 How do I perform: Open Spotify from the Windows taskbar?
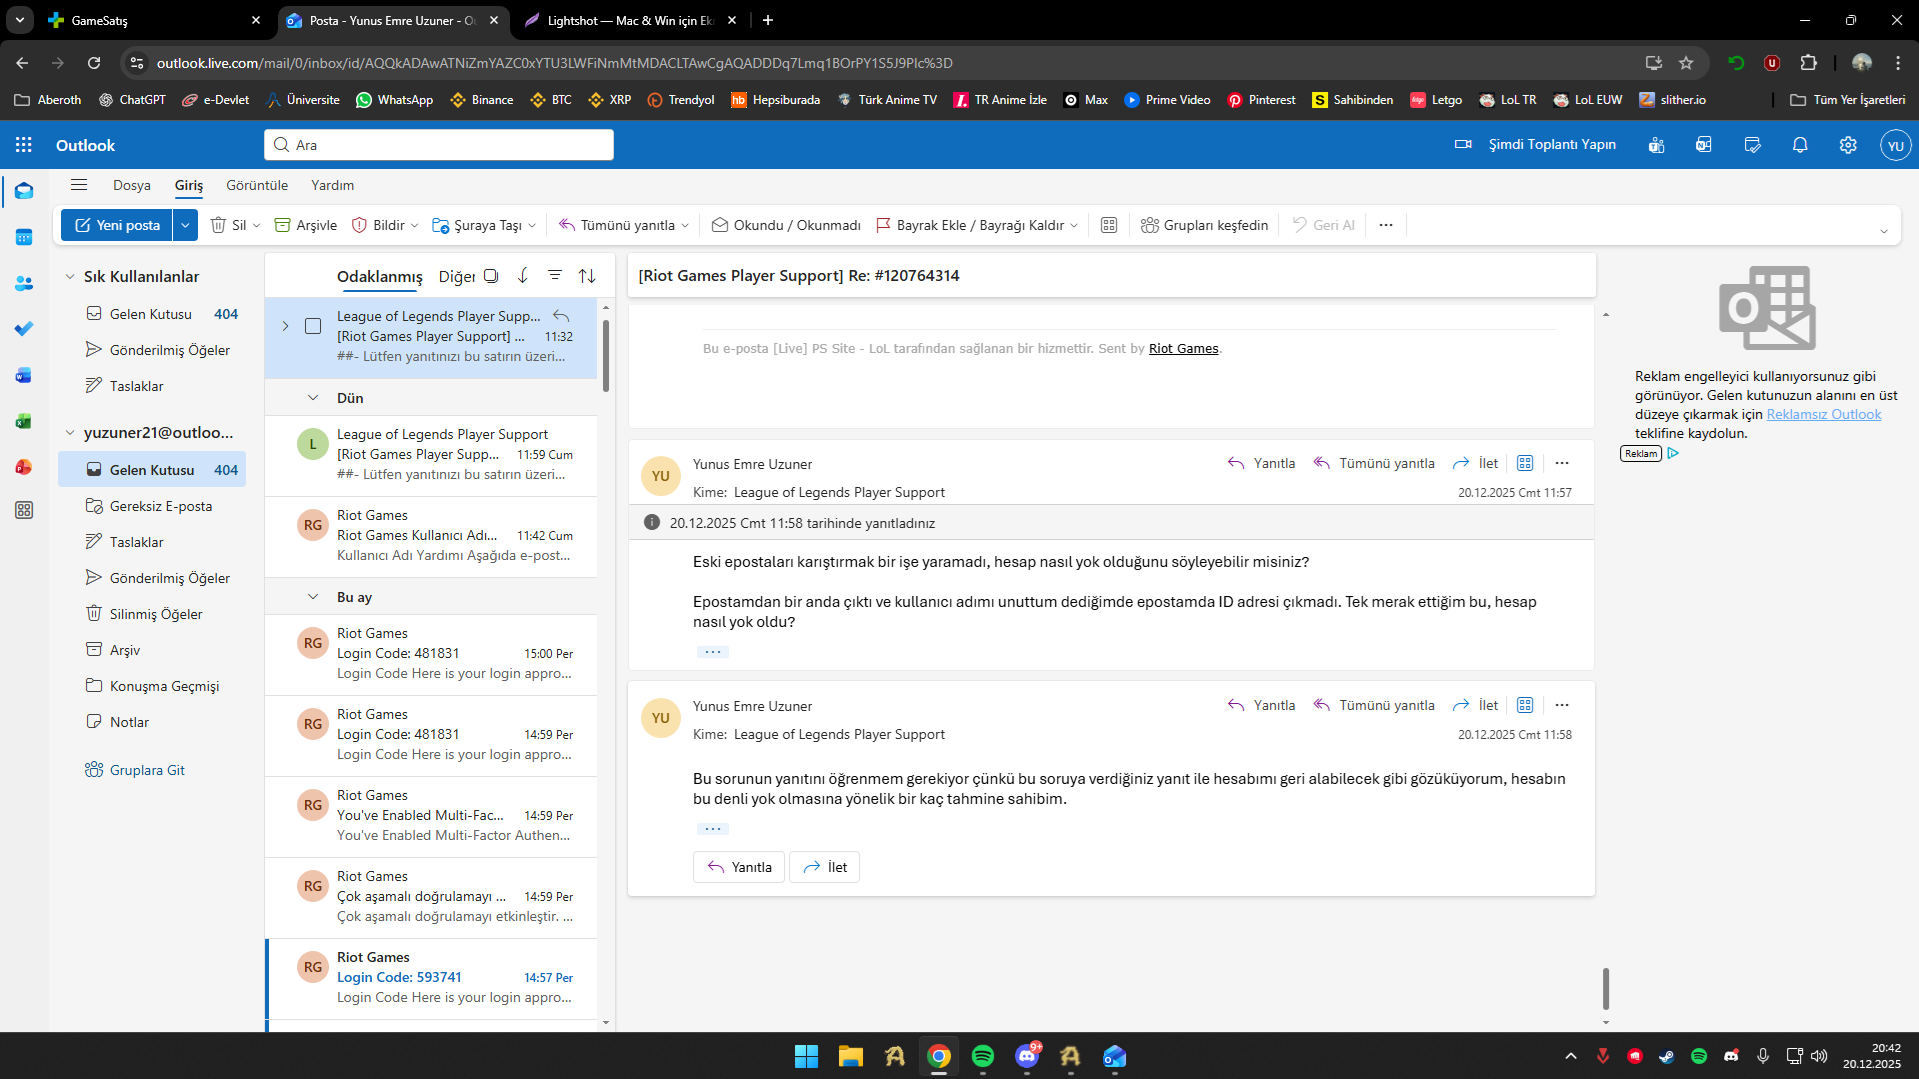pos(983,1056)
